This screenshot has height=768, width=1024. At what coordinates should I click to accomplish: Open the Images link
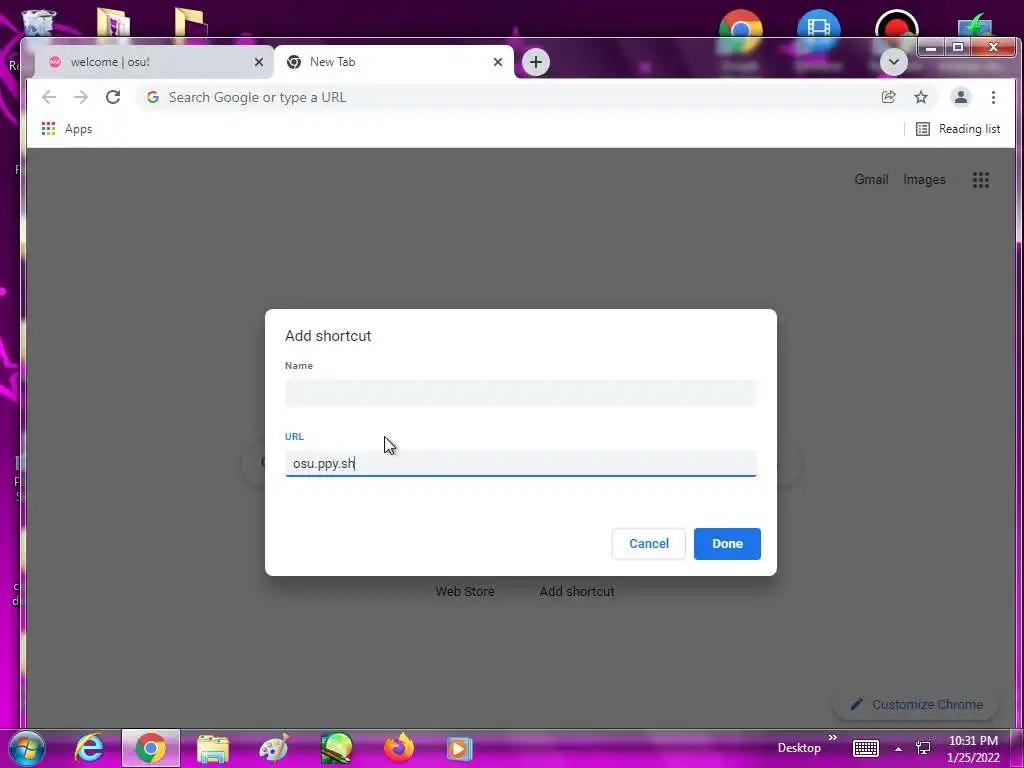[x=924, y=180]
